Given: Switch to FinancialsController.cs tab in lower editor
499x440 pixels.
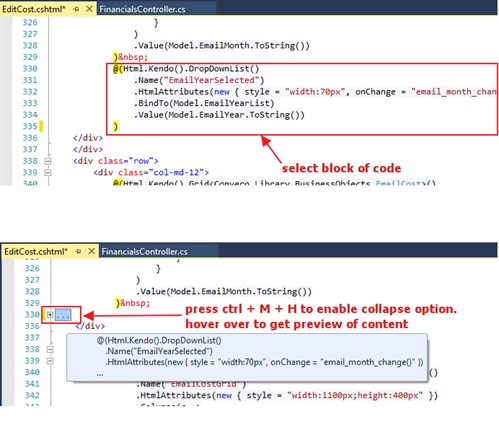Looking at the screenshot, I should (x=144, y=252).
